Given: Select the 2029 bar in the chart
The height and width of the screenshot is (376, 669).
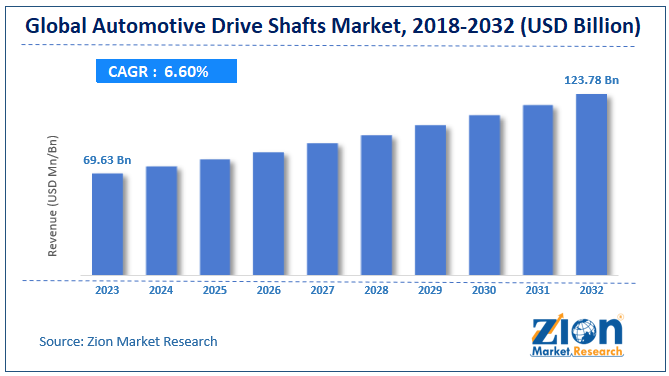Looking at the screenshot, I should (430, 200).
